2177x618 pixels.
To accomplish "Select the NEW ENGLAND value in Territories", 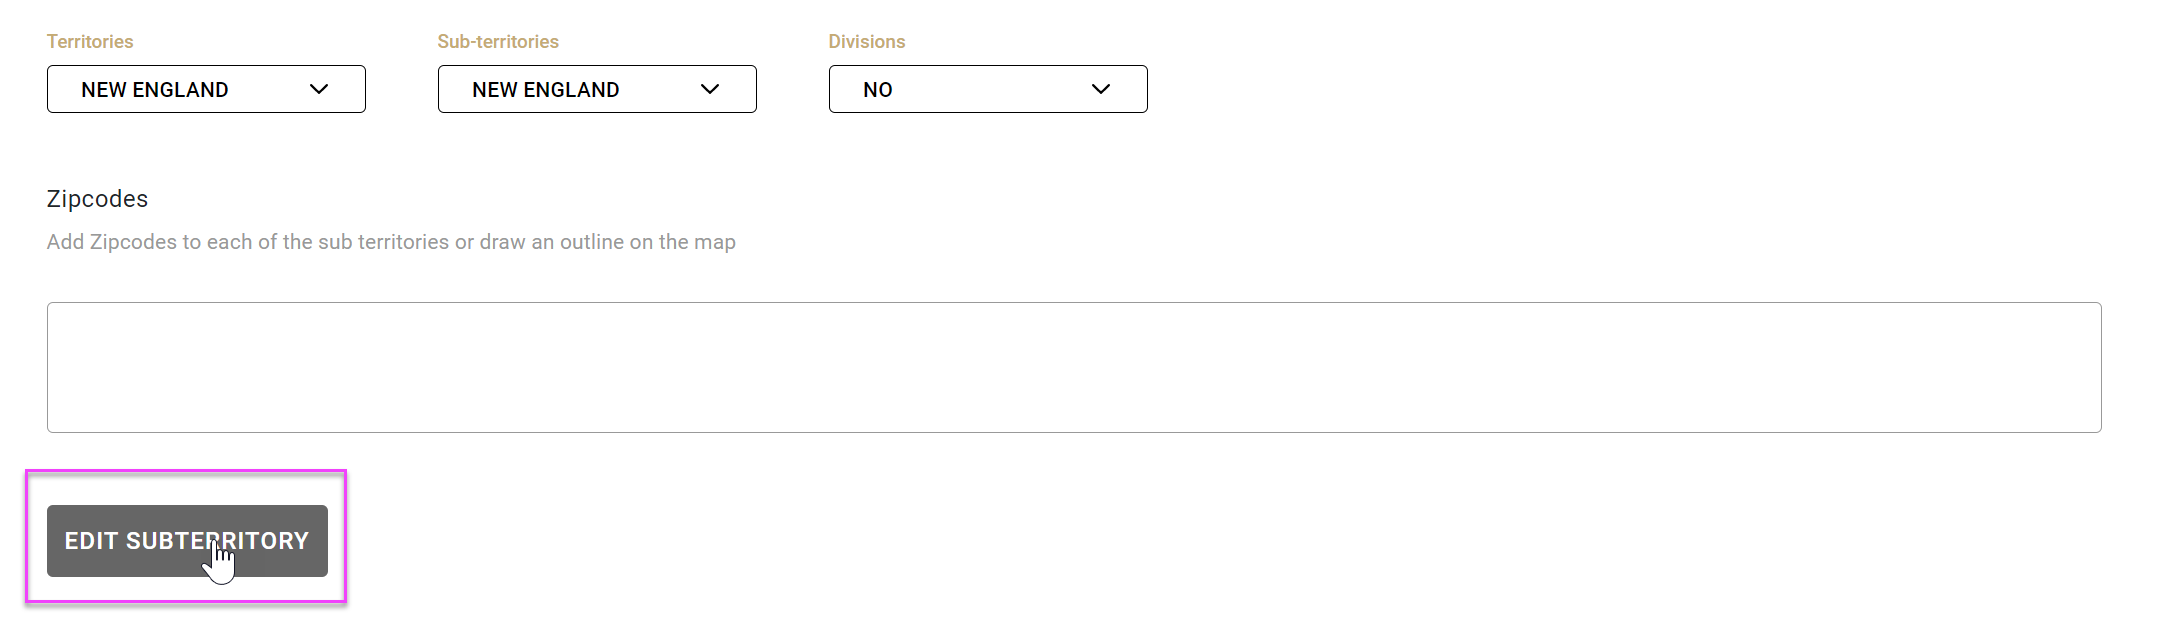I will 155,90.
